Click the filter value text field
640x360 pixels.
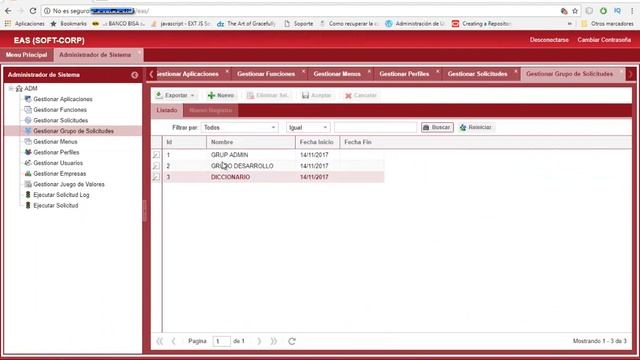[x=376, y=128]
